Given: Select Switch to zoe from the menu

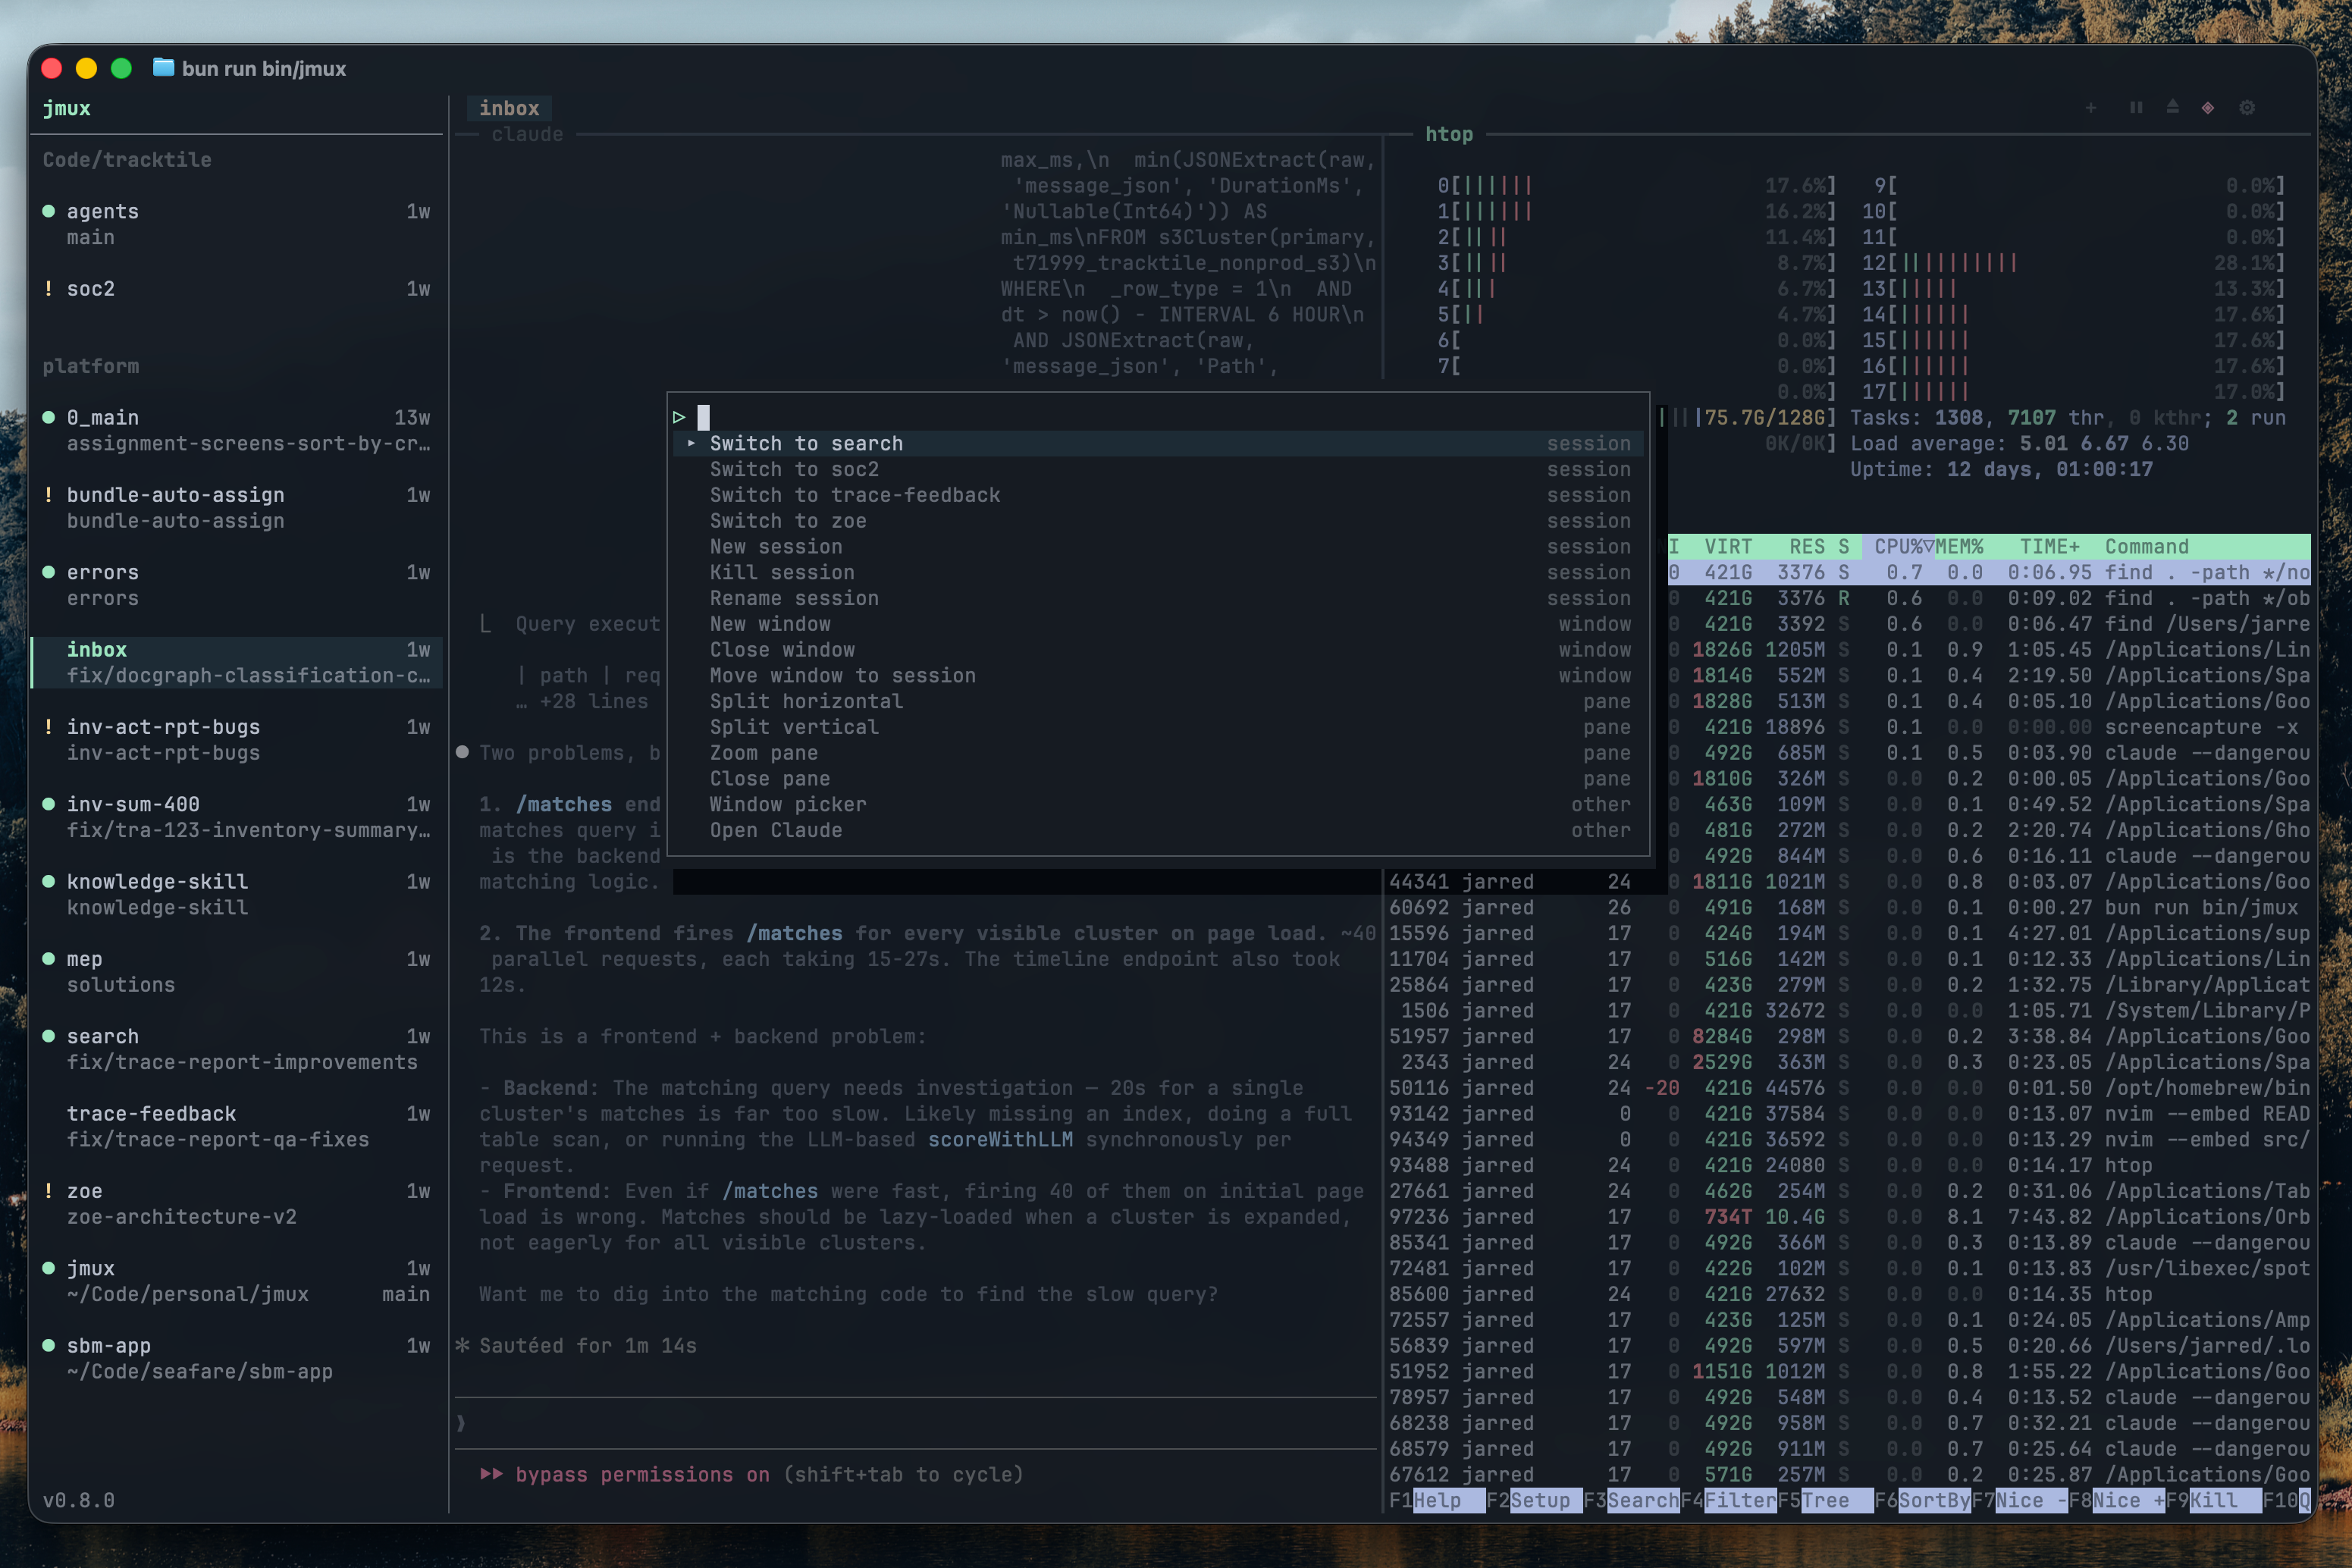Looking at the screenshot, I should (x=789, y=520).
